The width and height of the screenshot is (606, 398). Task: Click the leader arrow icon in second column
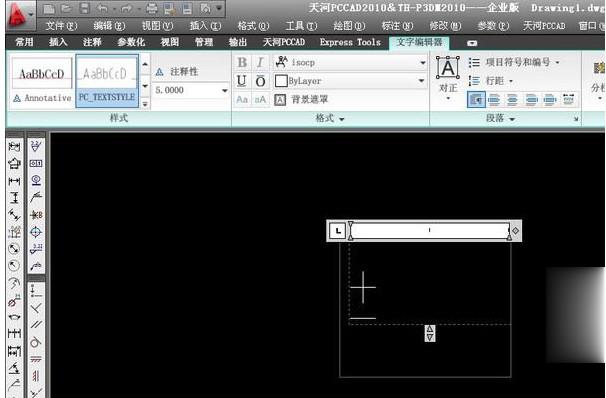click(x=36, y=198)
